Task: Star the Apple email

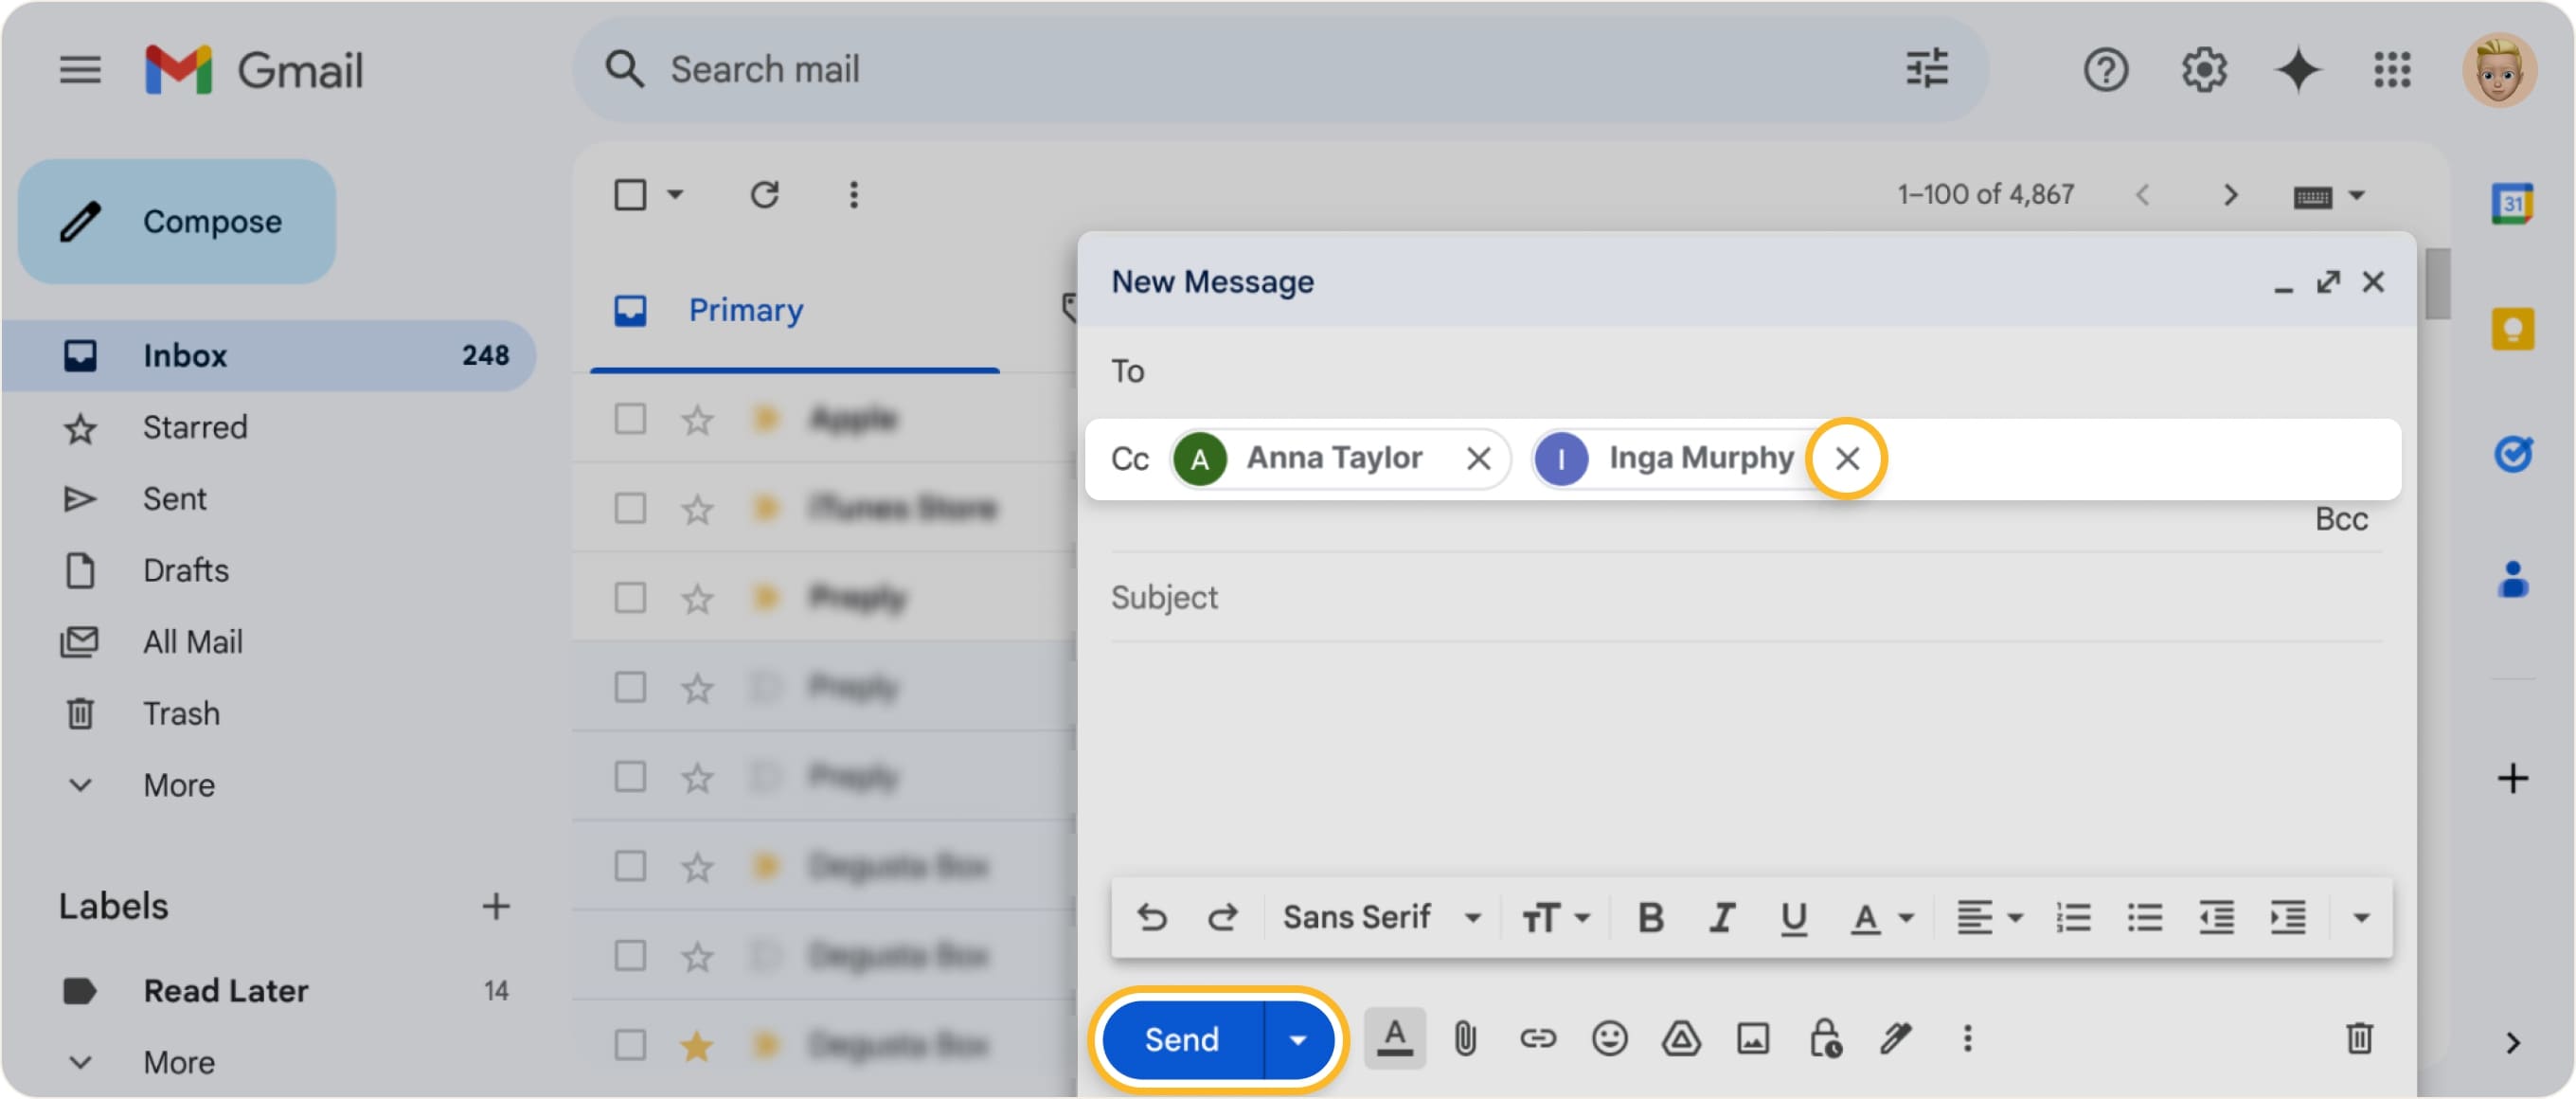Action: pos(697,419)
